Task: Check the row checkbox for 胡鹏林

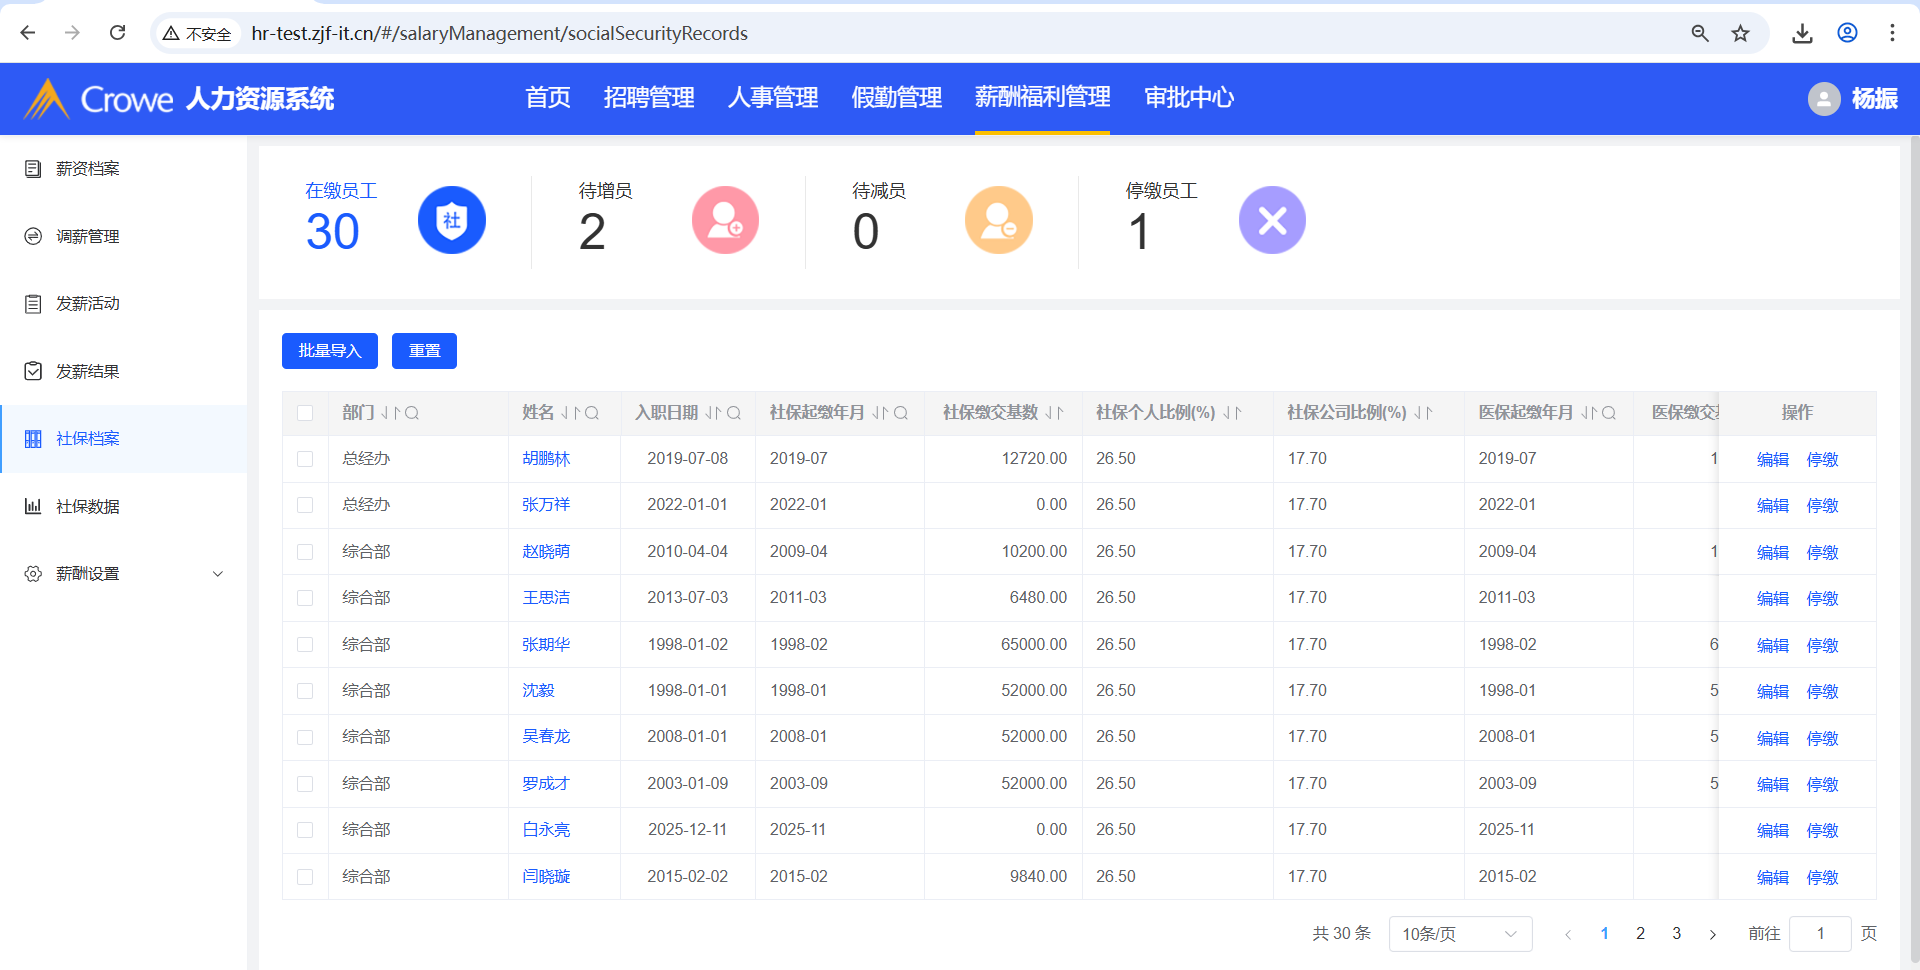Action: 305,459
